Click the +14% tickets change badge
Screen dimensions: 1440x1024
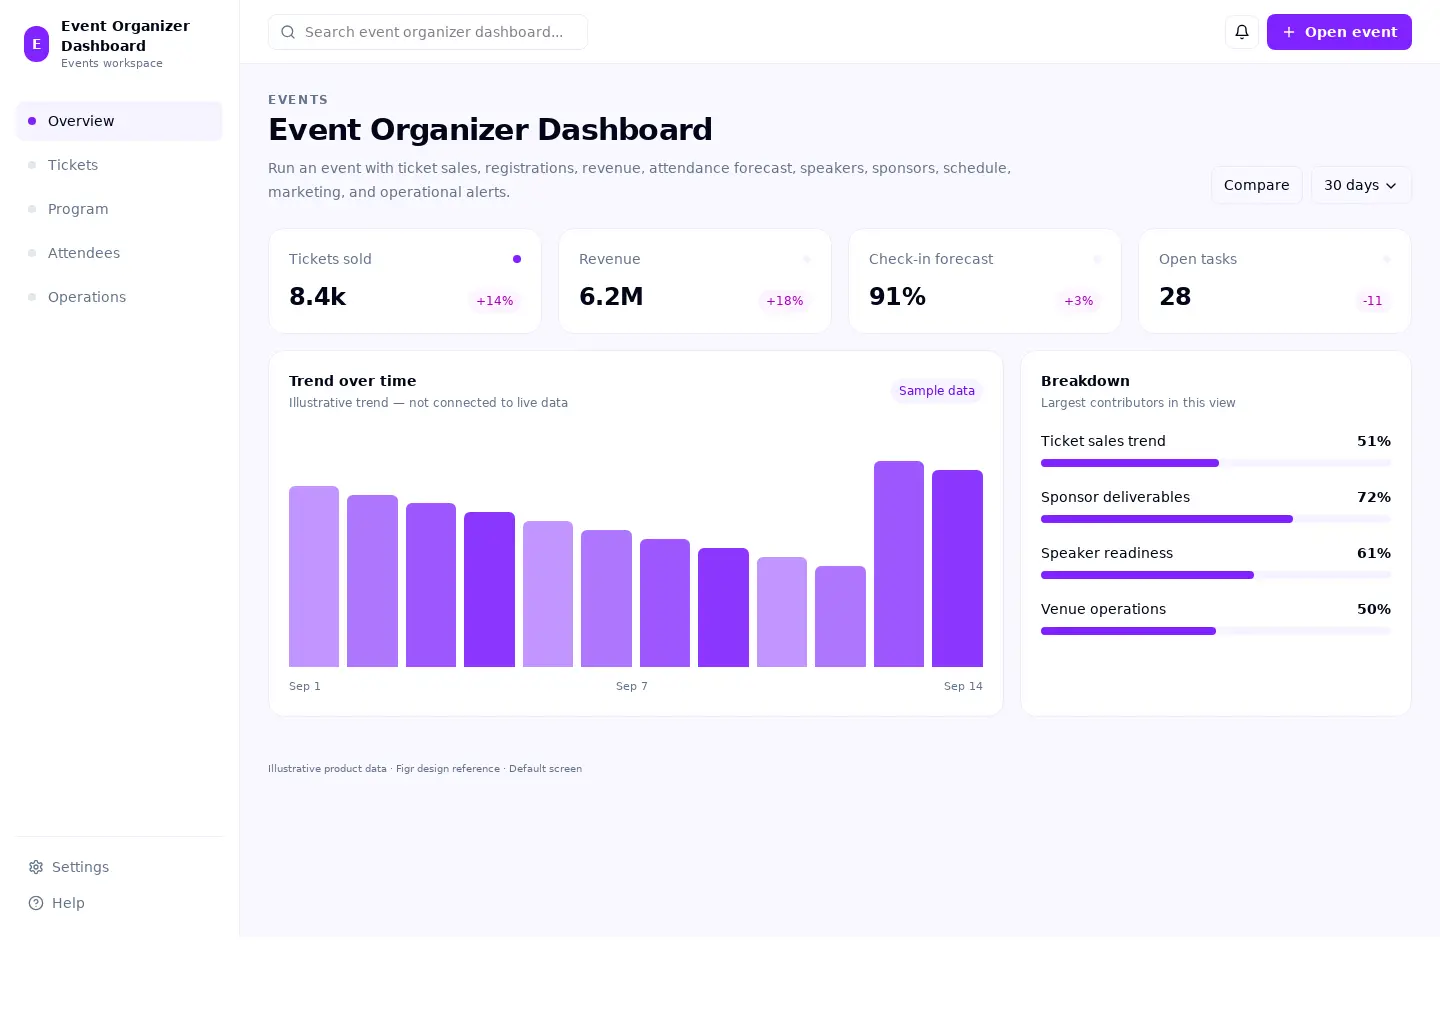tap(494, 301)
